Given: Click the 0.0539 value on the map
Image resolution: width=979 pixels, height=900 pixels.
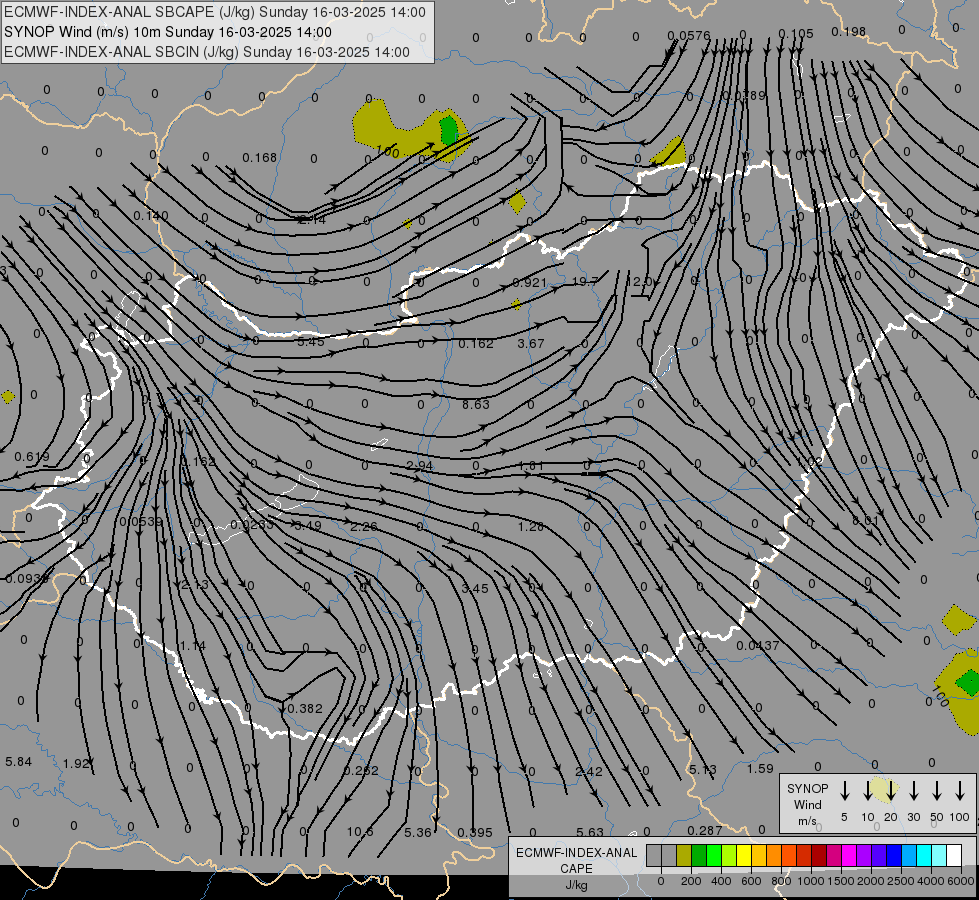Looking at the screenshot, I should tap(141, 521).
